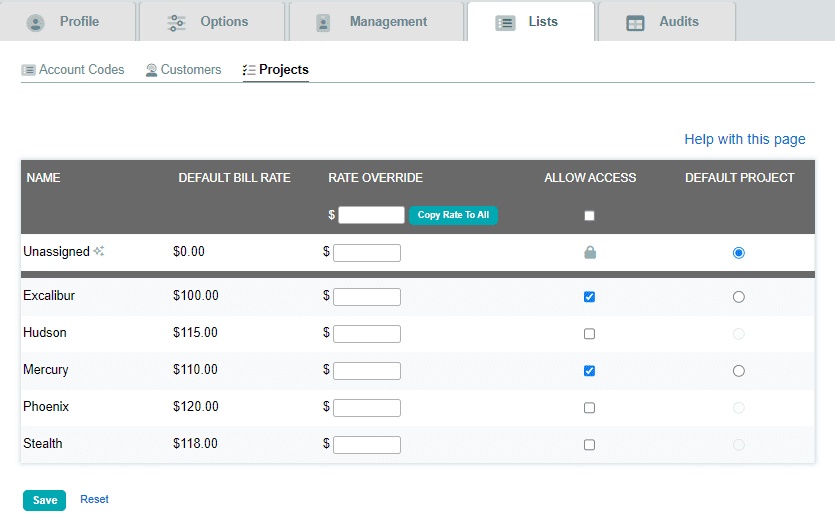
Task: Click the Account Codes list icon
Action: coord(29,70)
